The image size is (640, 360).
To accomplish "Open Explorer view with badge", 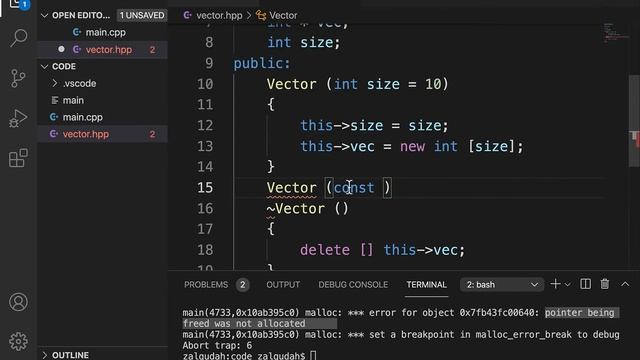I will (x=18, y=5).
